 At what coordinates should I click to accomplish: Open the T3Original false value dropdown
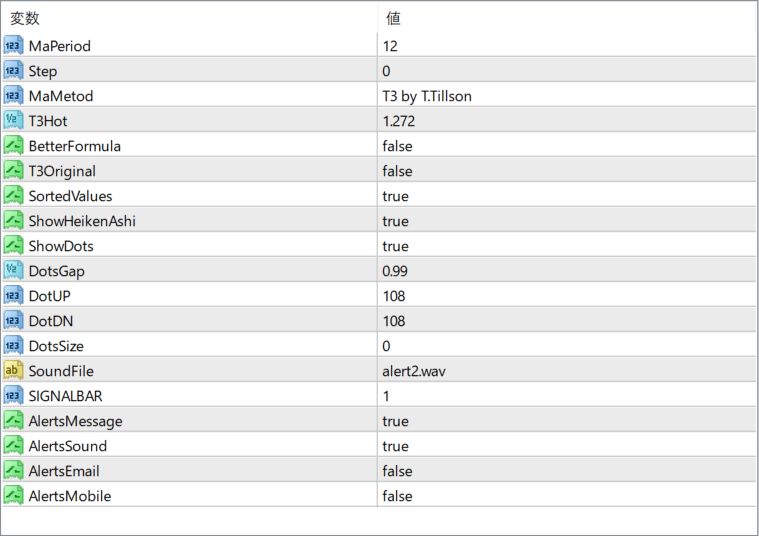[566, 171]
